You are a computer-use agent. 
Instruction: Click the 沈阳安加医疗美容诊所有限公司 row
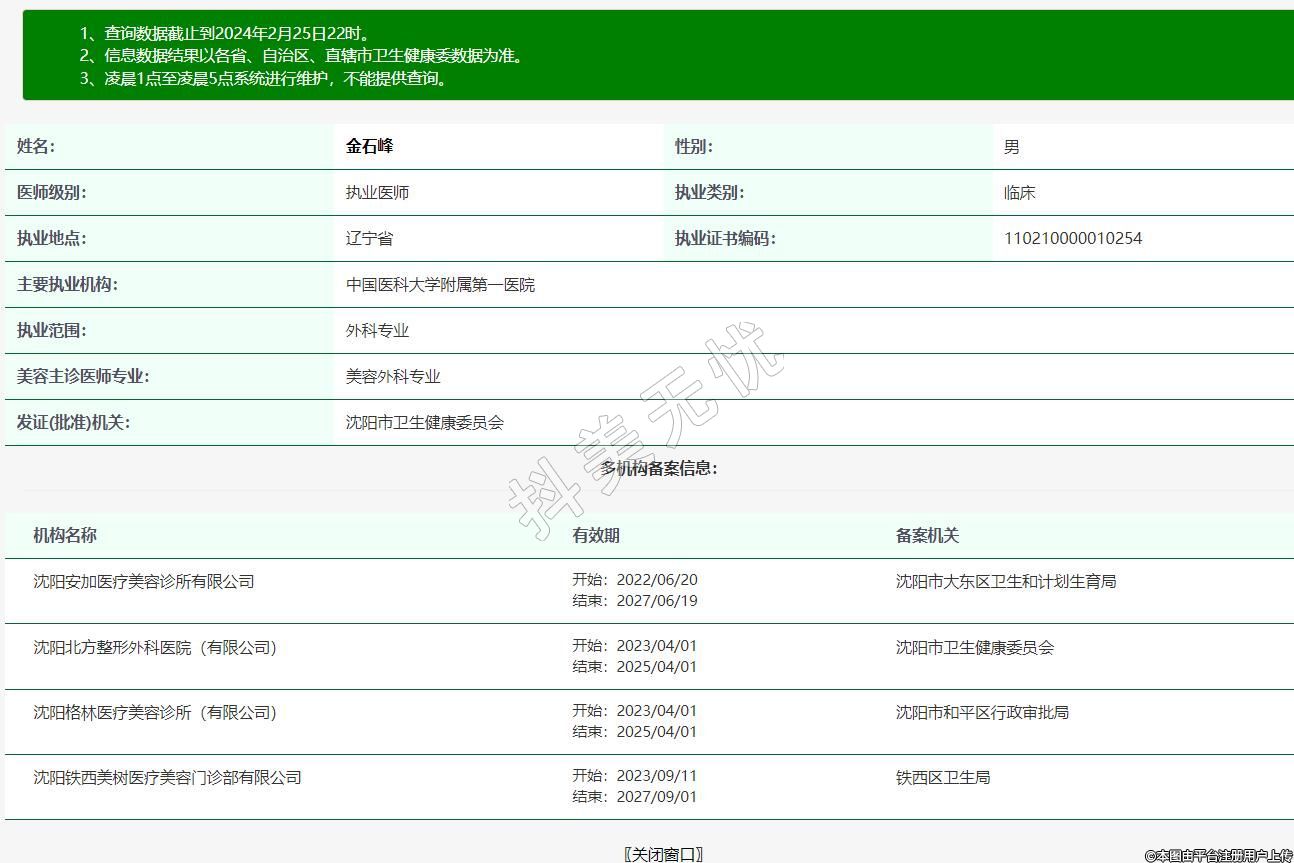pyautogui.click(x=144, y=581)
